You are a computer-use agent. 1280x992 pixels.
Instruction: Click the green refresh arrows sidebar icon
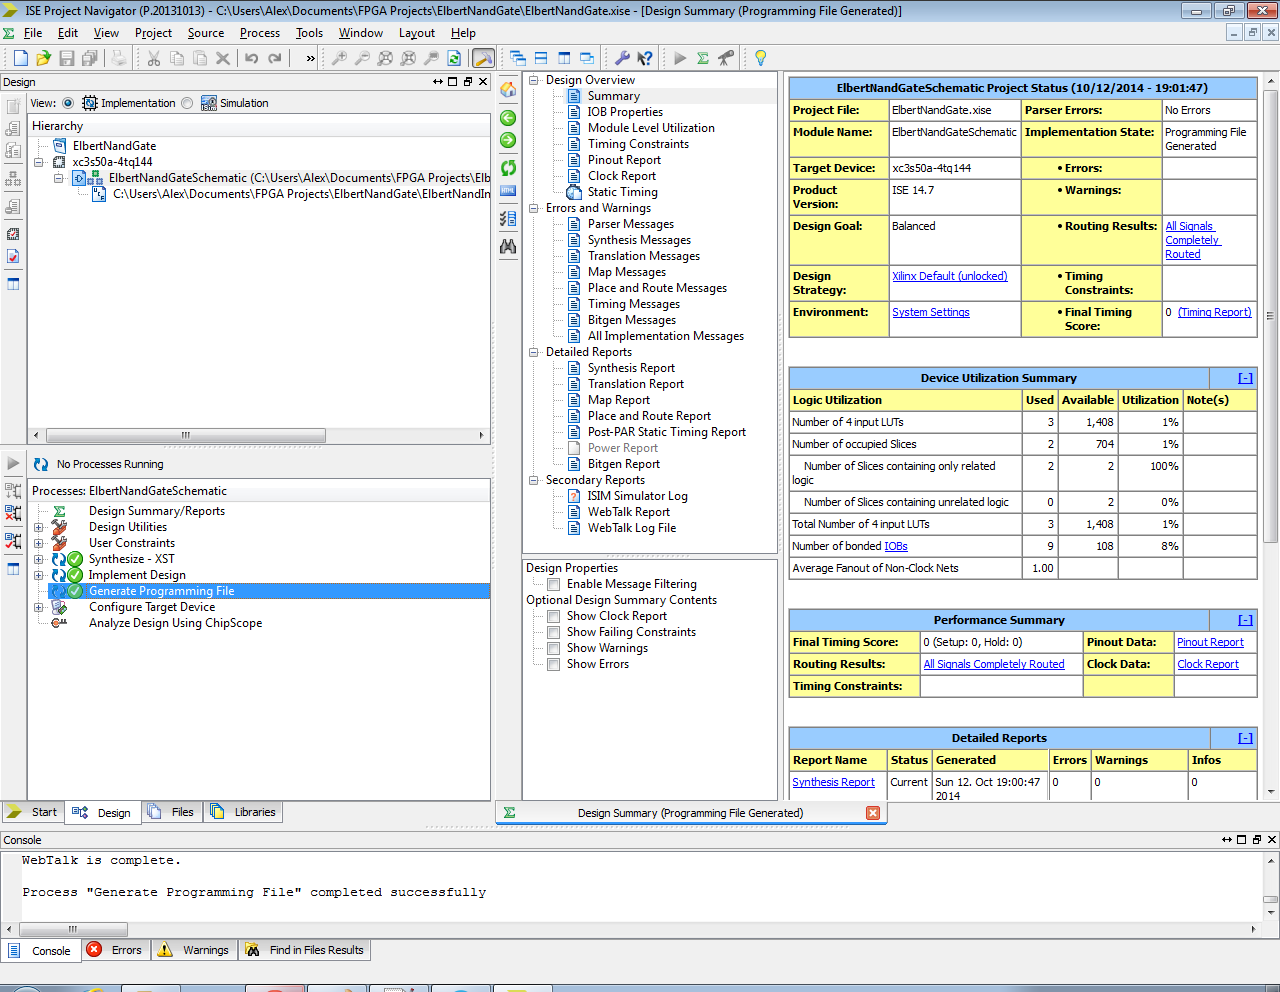[508, 167]
